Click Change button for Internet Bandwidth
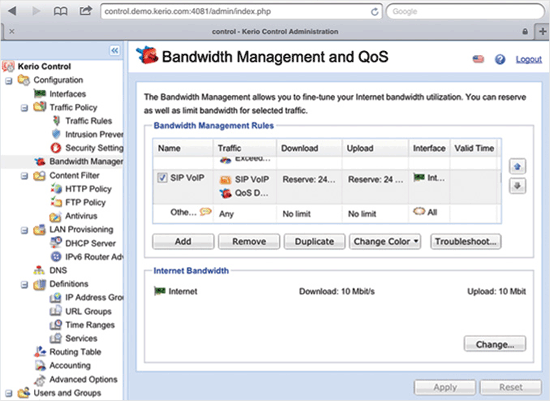The height and width of the screenshot is (401, 550). tap(495, 344)
